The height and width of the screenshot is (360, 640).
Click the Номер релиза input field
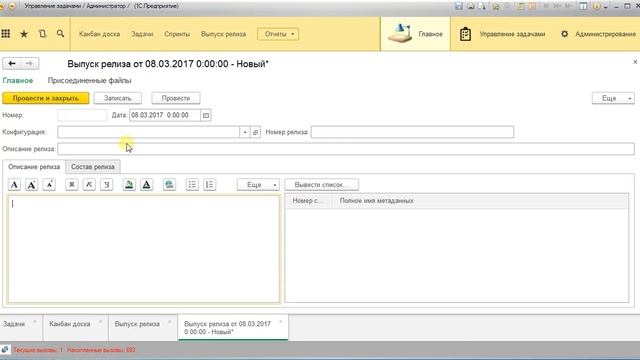point(412,132)
